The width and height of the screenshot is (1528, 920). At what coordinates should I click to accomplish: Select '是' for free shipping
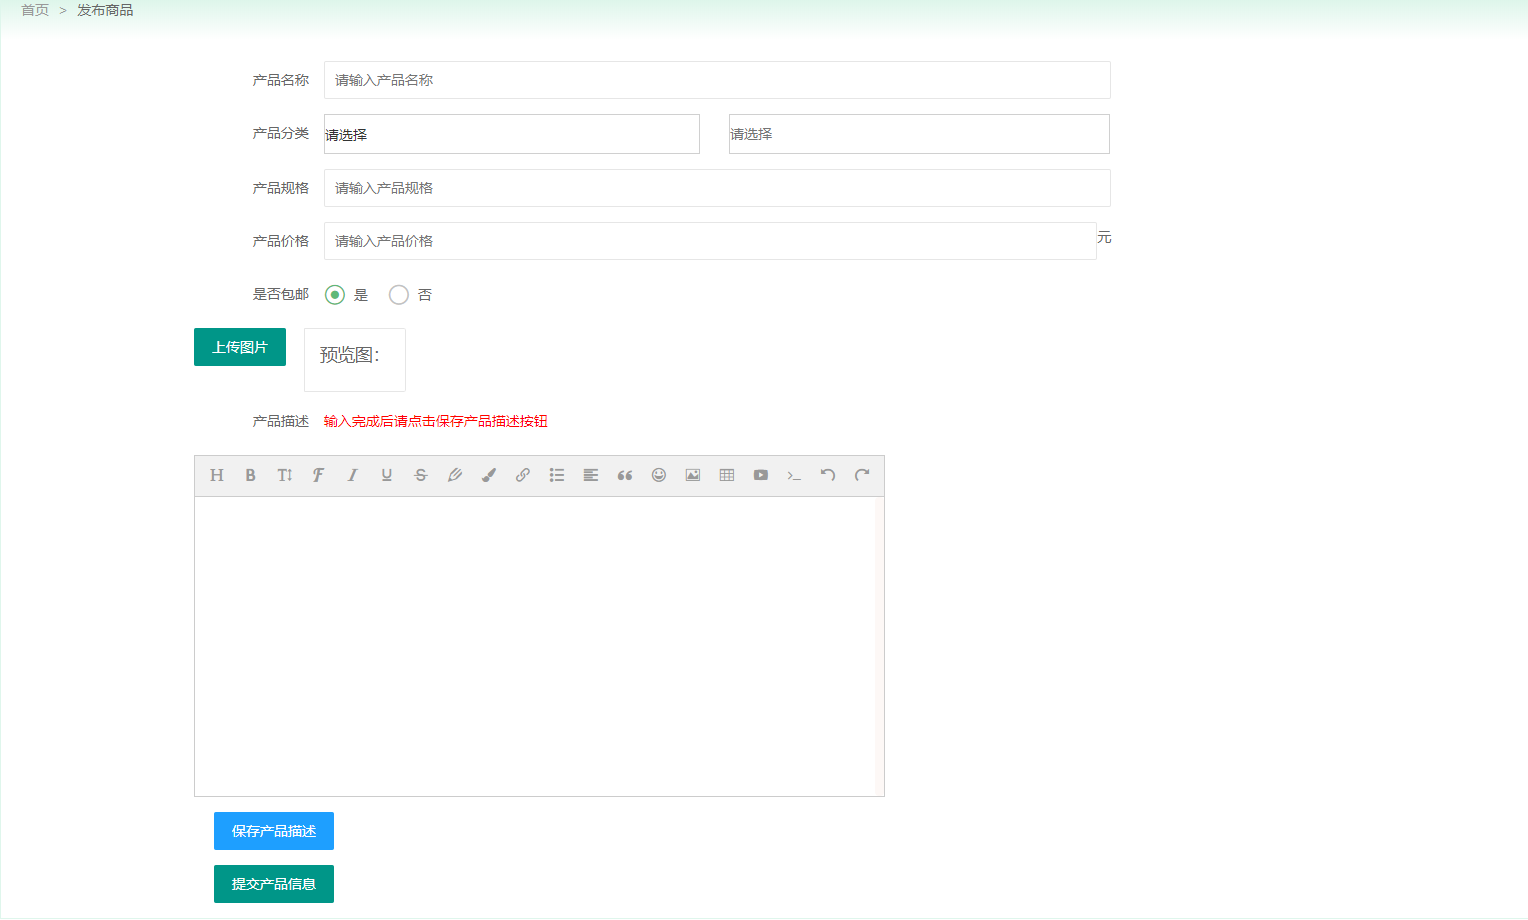[335, 295]
